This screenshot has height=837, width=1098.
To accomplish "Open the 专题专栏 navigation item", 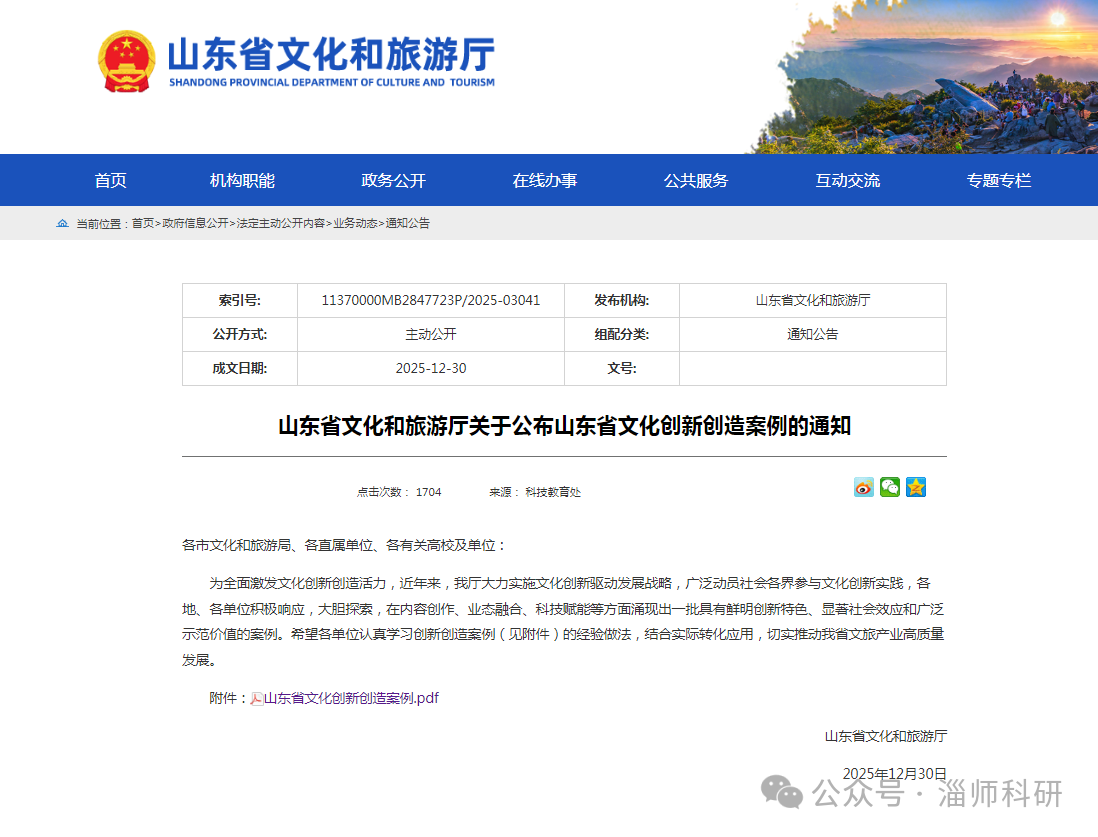I will (998, 181).
